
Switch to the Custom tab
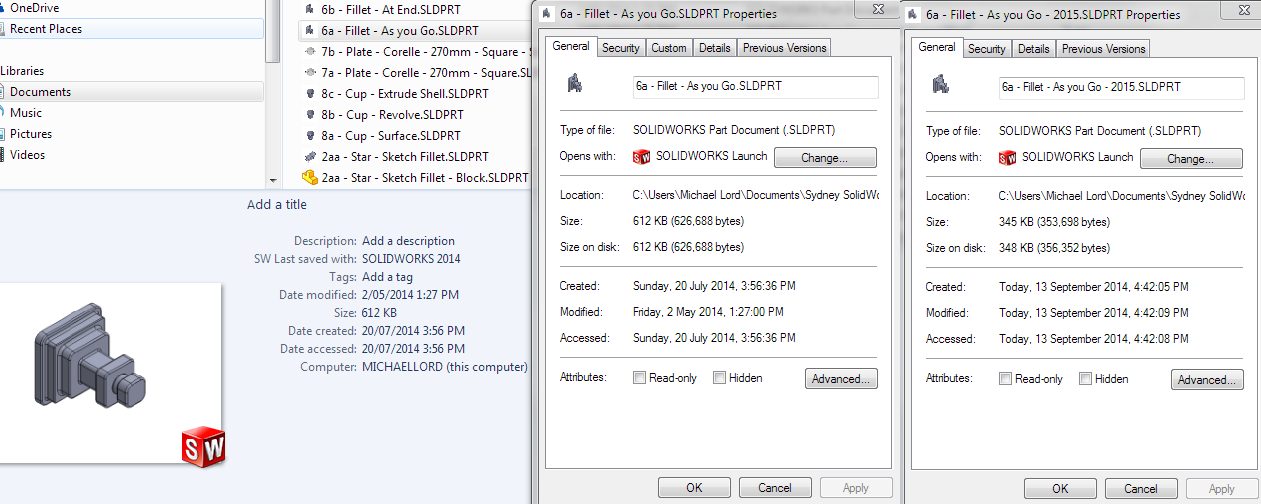point(668,48)
